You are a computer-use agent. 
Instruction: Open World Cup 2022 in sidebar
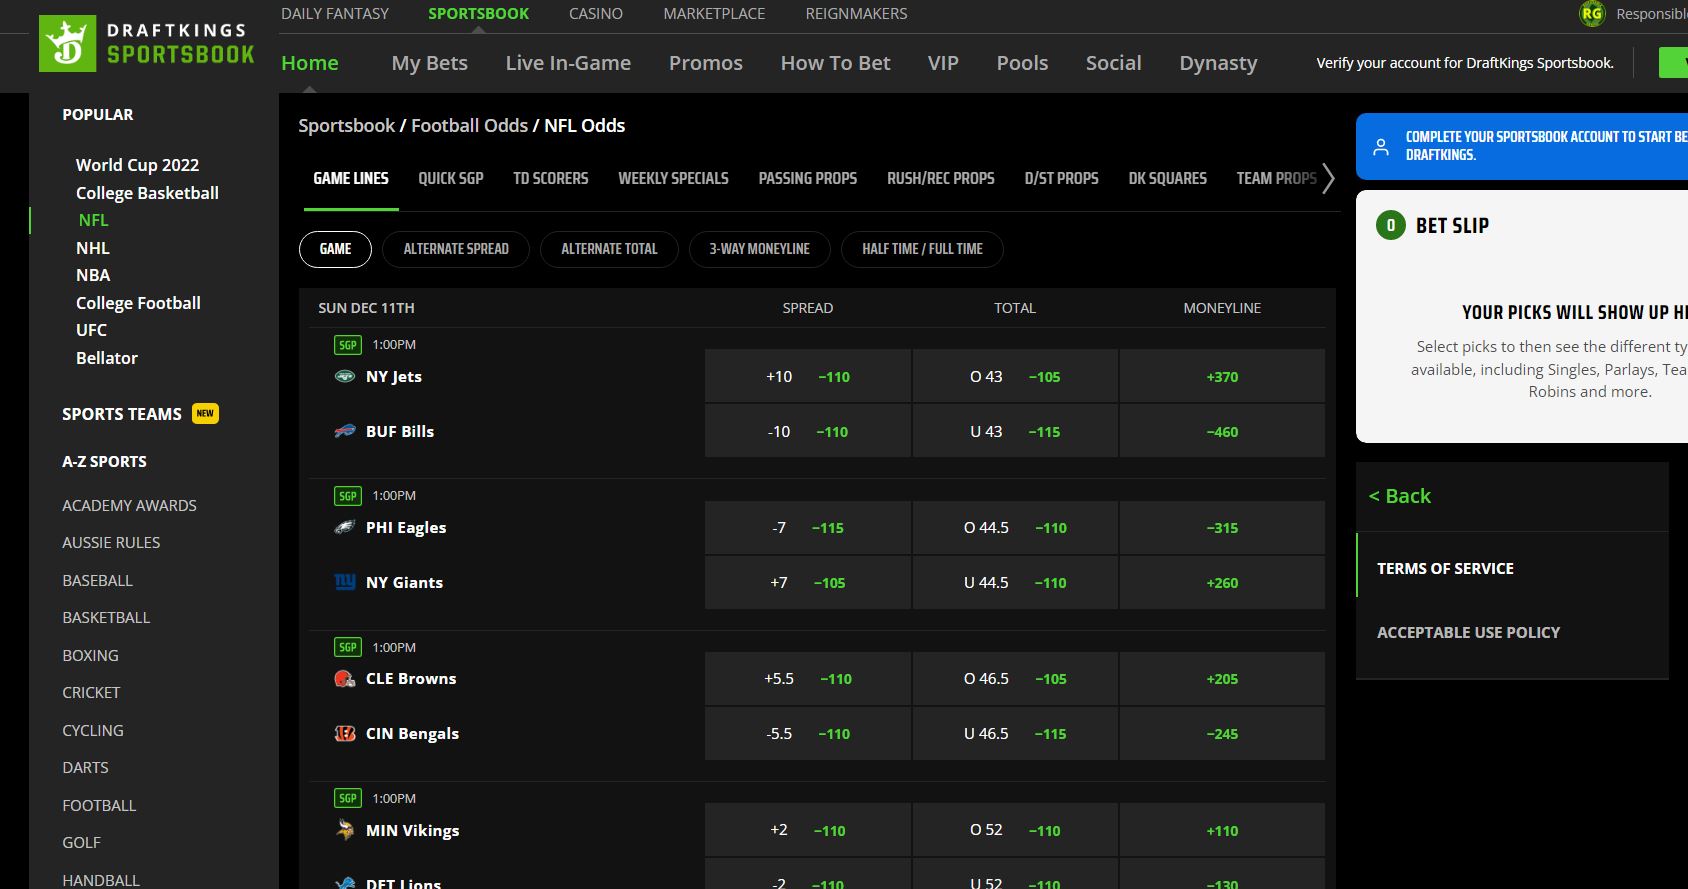click(x=137, y=165)
